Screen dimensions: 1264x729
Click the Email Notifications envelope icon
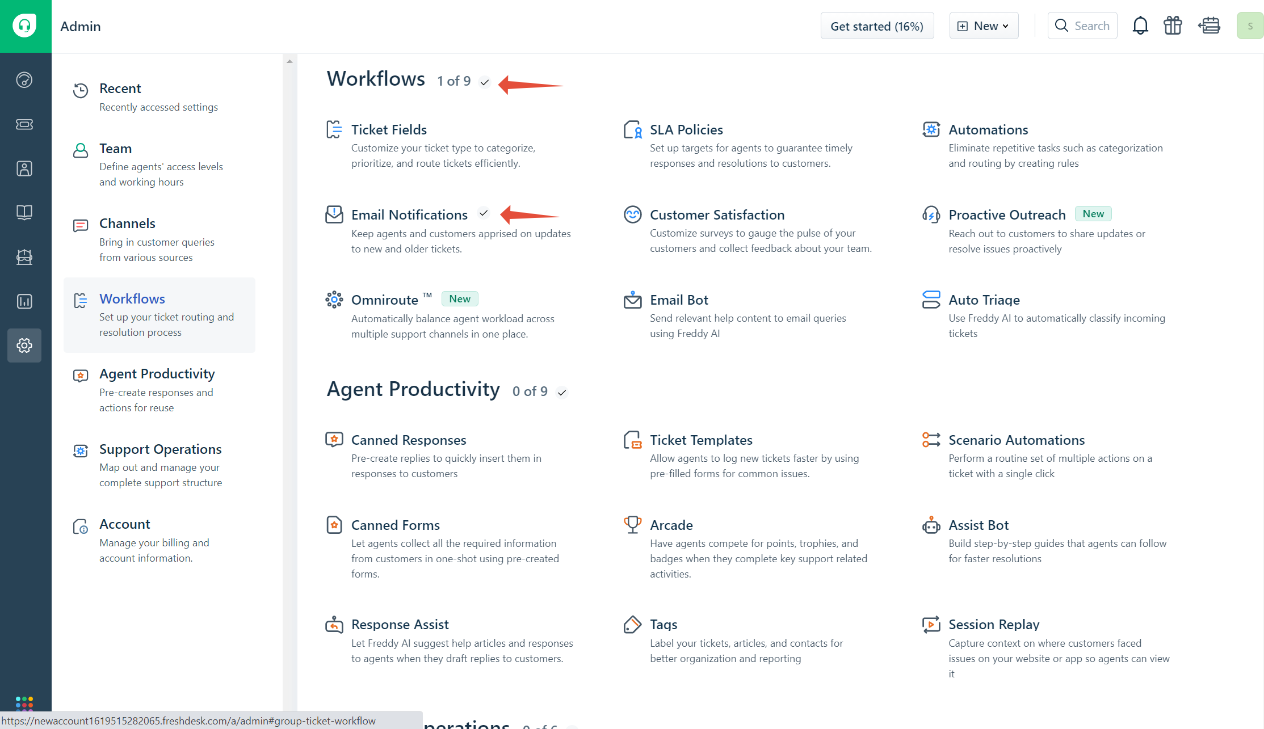tap(335, 215)
